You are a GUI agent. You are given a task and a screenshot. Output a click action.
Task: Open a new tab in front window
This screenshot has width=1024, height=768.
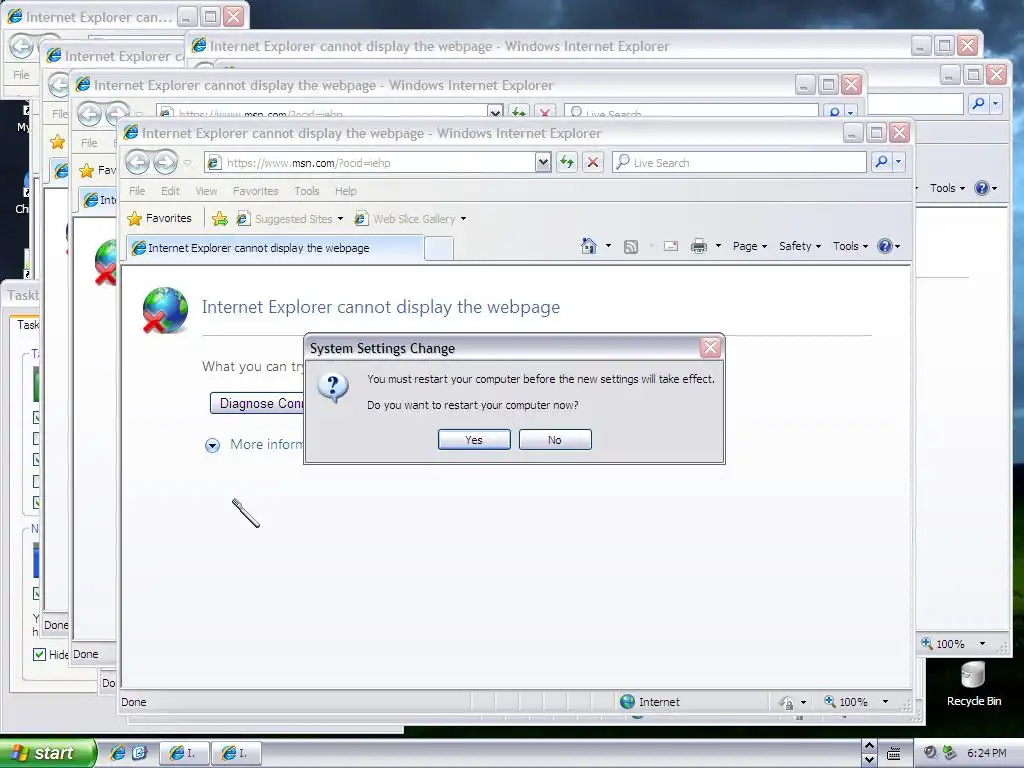coord(438,248)
